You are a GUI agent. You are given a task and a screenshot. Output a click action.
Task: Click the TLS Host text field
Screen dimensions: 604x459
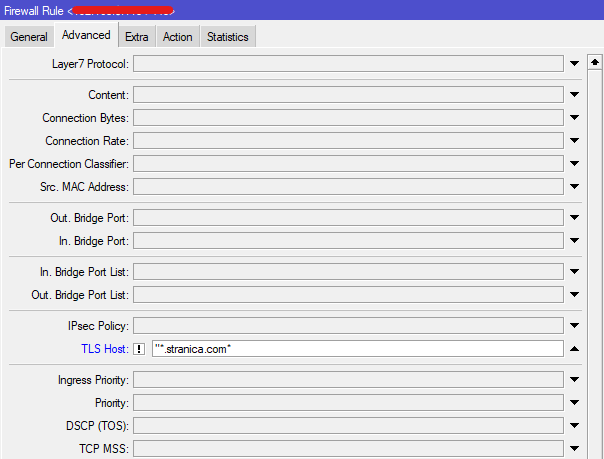click(356, 348)
